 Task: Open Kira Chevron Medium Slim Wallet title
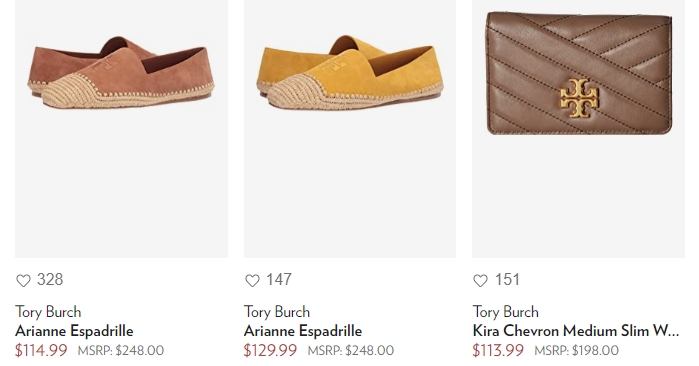(x=576, y=331)
